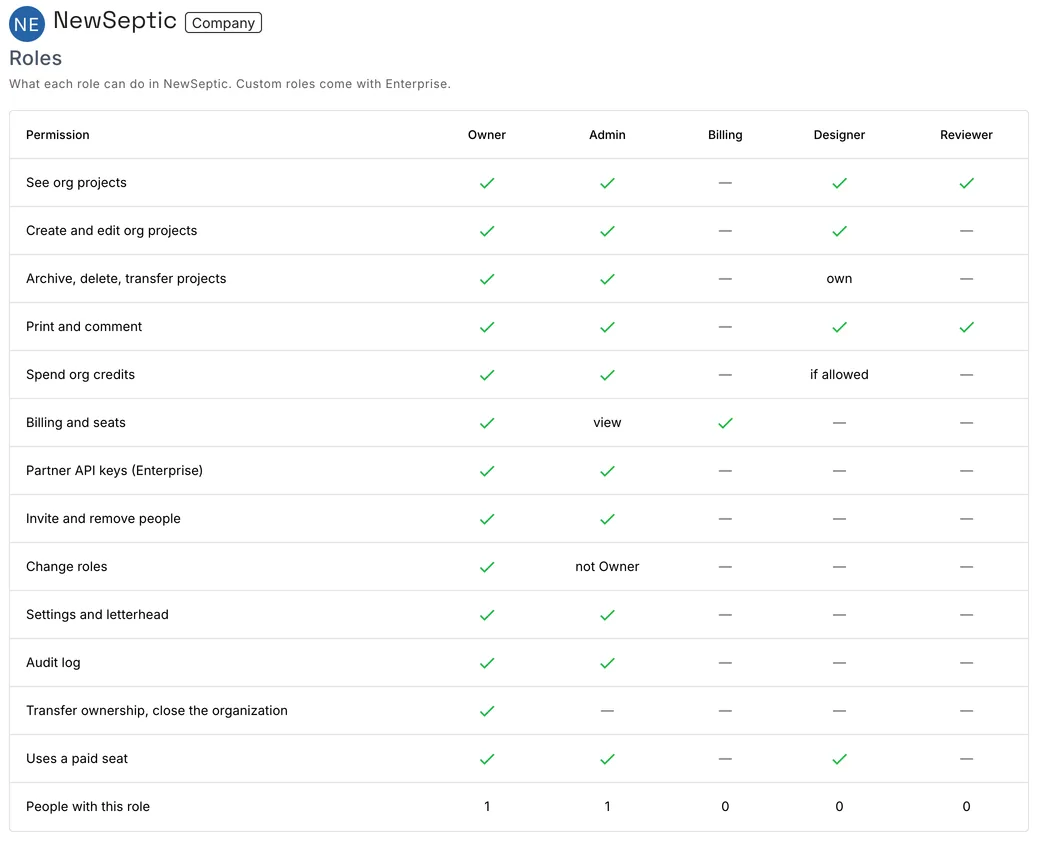Click the 'not Owner' value for Change roles
The height and width of the screenshot is (843, 1040).
607,566
